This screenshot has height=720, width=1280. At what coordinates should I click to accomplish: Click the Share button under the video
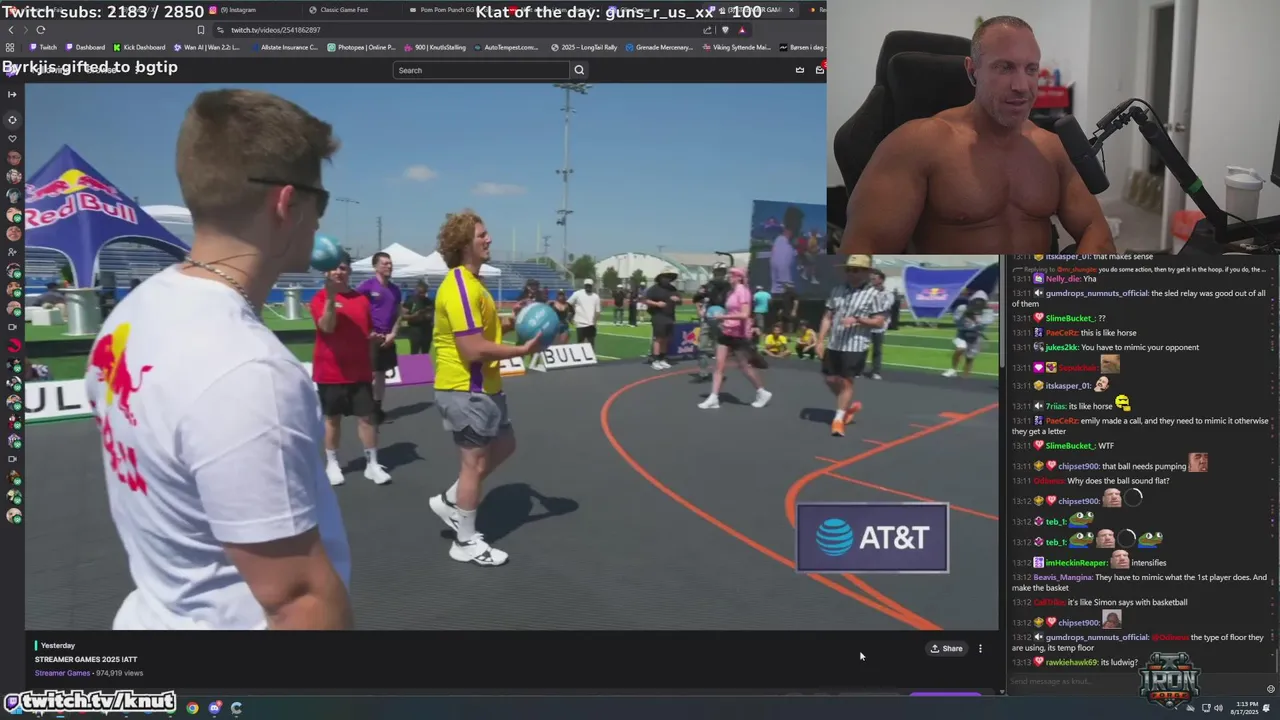tap(946, 648)
